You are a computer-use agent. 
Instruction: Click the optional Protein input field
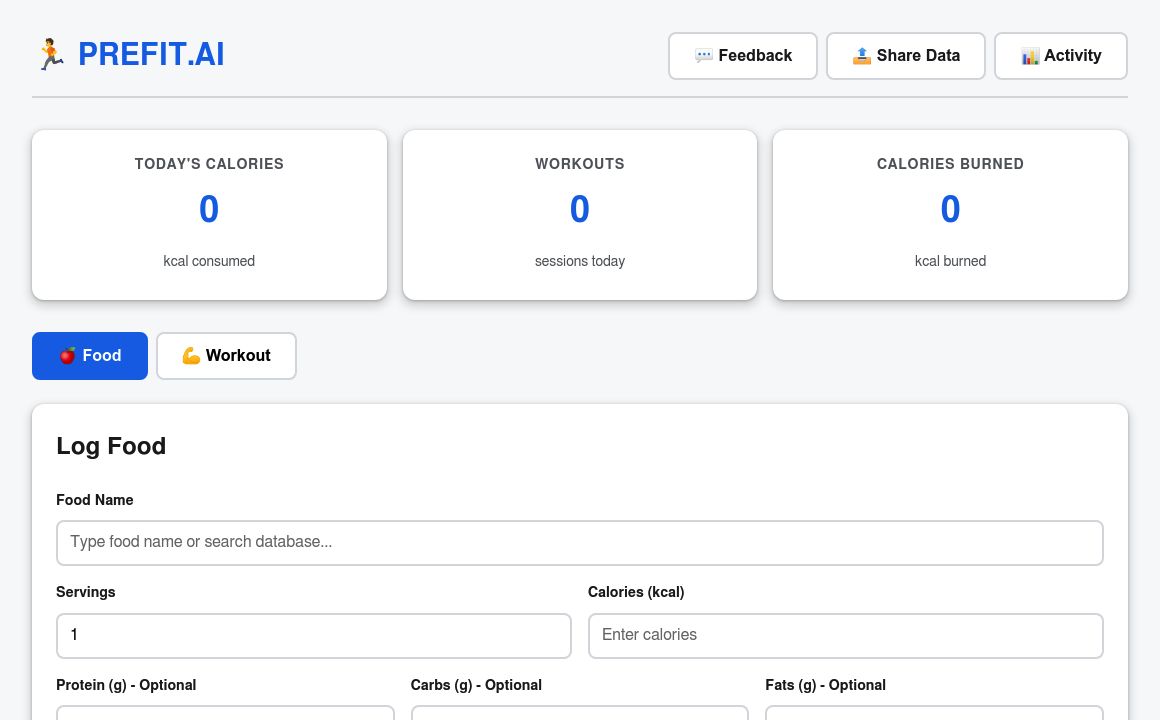coord(225,715)
